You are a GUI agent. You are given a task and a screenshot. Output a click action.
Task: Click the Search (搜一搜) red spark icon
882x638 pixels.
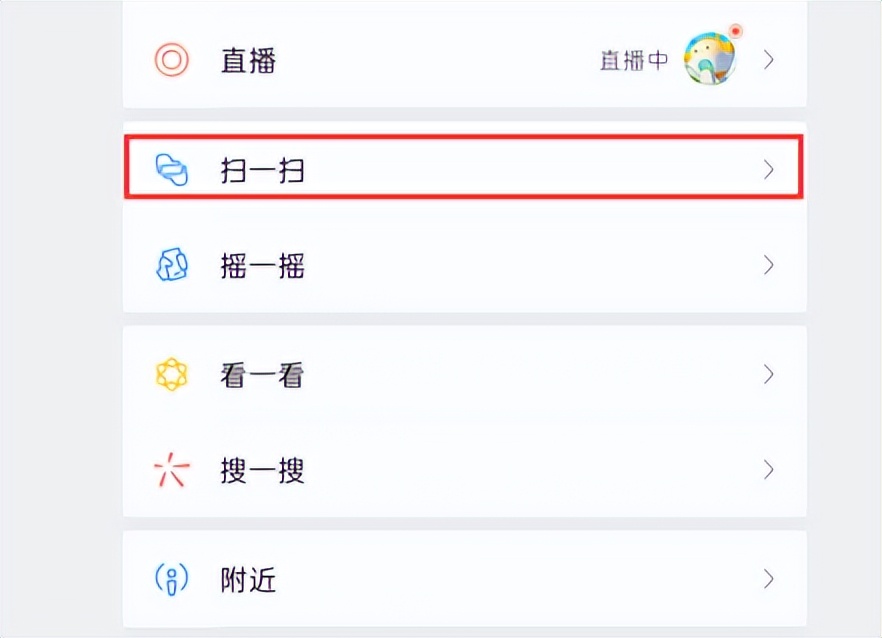click(171, 469)
